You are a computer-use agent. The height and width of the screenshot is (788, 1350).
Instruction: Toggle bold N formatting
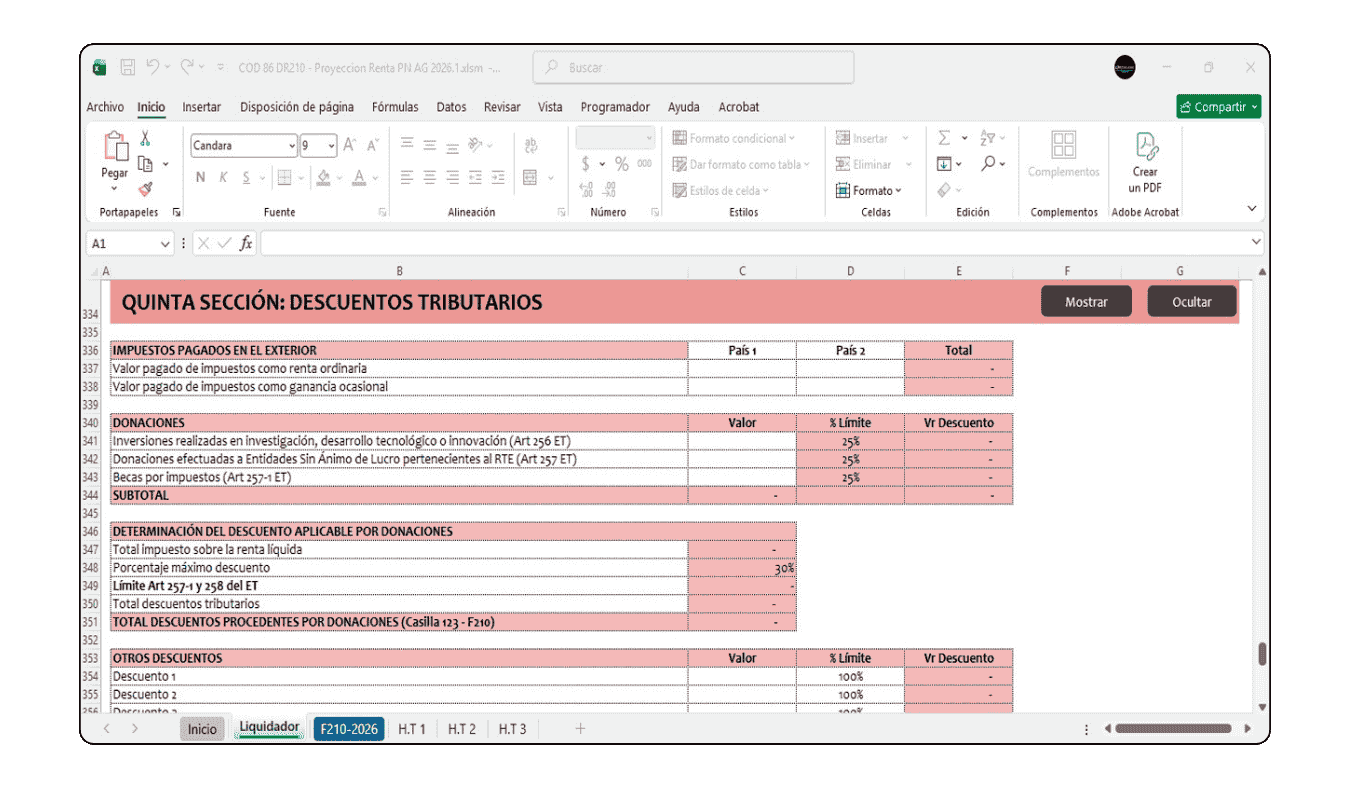[200, 178]
